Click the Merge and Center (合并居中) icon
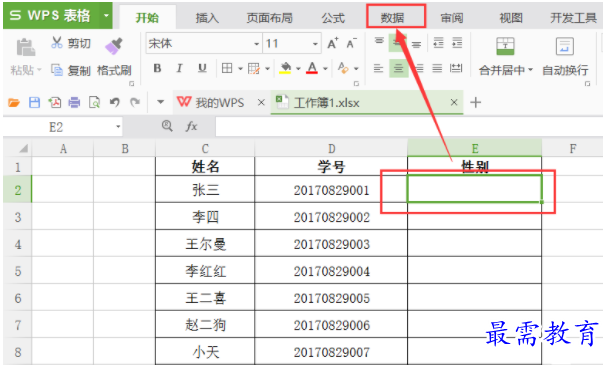 point(505,46)
